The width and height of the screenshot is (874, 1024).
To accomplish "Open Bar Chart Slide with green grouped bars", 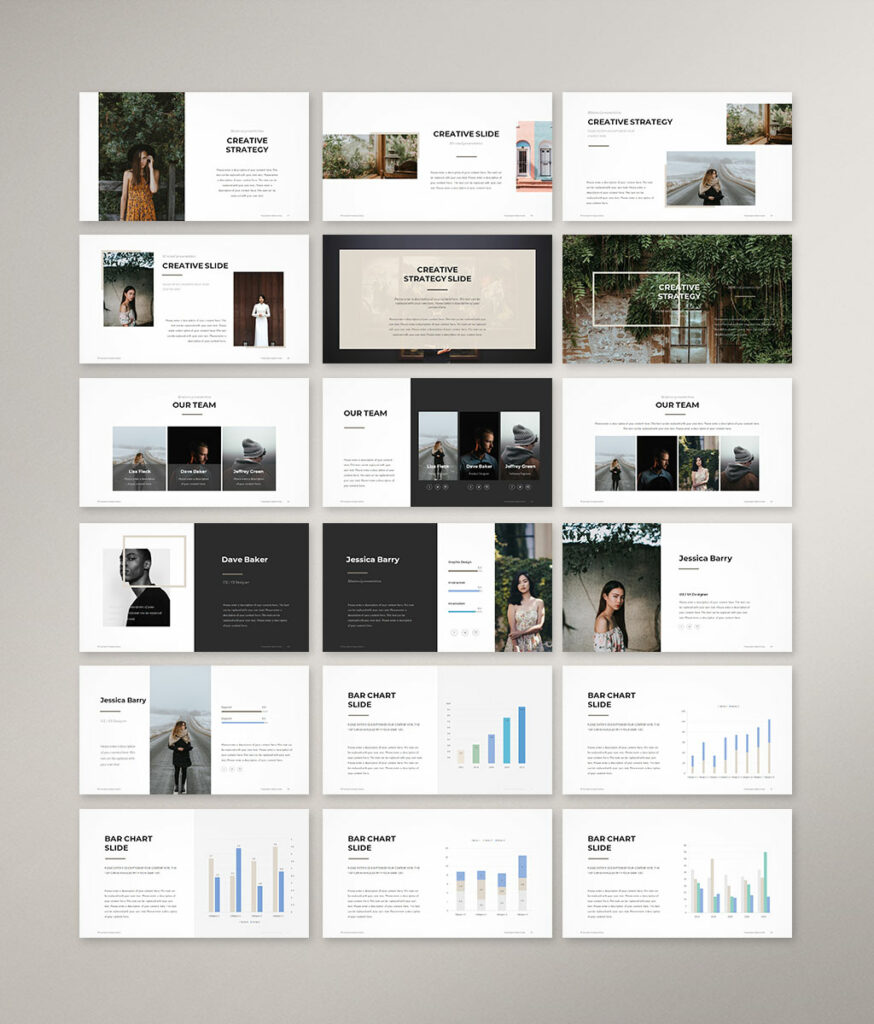I will (677, 874).
